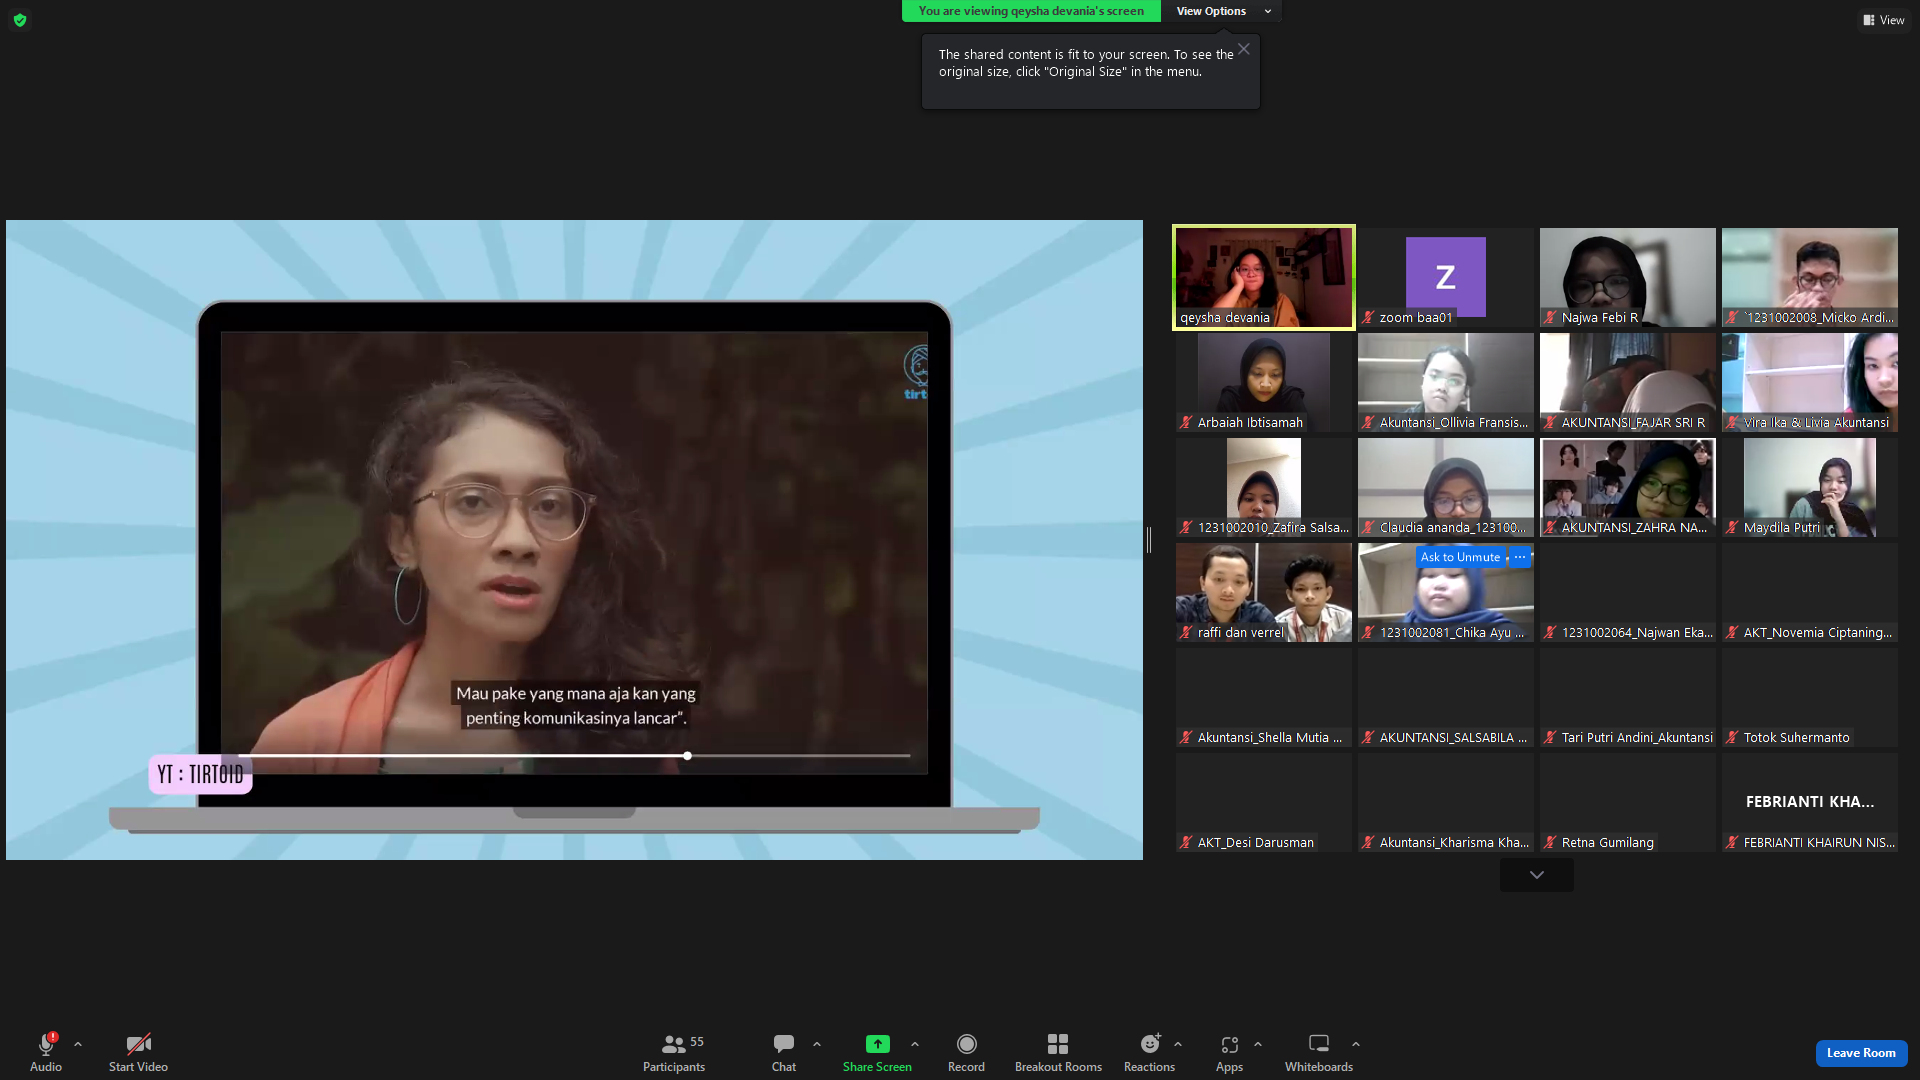Click the green Share Screen icon
This screenshot has height=1080, width=1920.
[x=877, y=1044]
